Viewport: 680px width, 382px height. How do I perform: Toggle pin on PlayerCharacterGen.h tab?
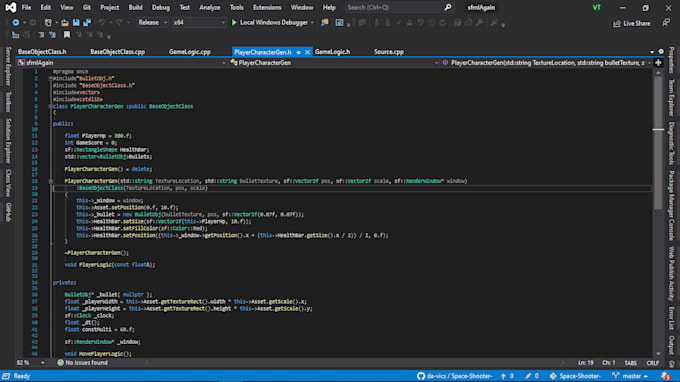298,52
